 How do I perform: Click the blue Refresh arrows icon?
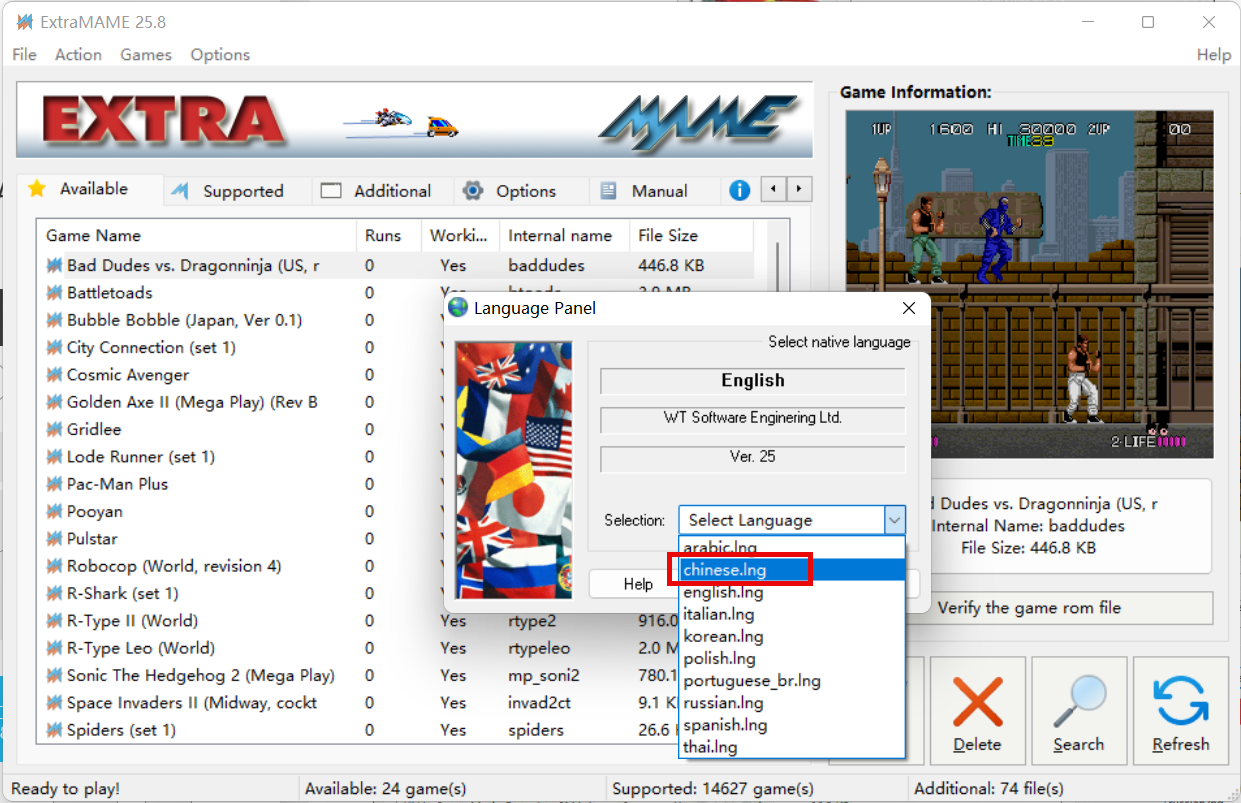[1180, 701]
